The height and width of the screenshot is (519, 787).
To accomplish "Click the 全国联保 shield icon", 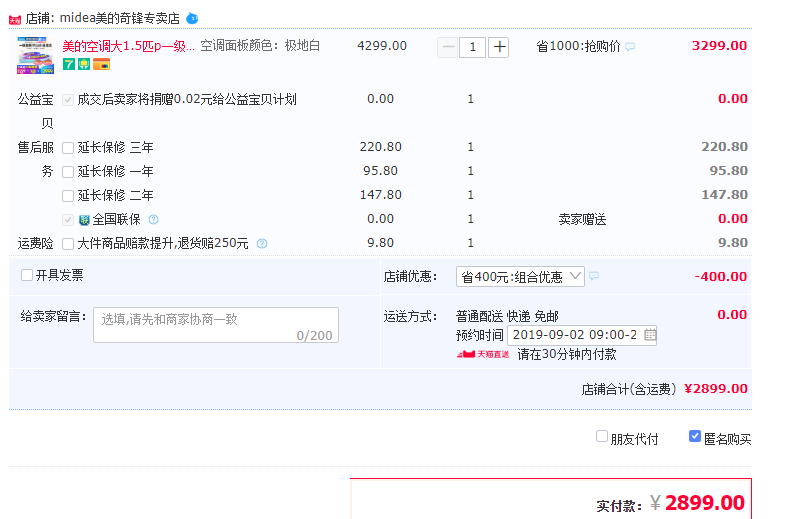I will (84, 220).
